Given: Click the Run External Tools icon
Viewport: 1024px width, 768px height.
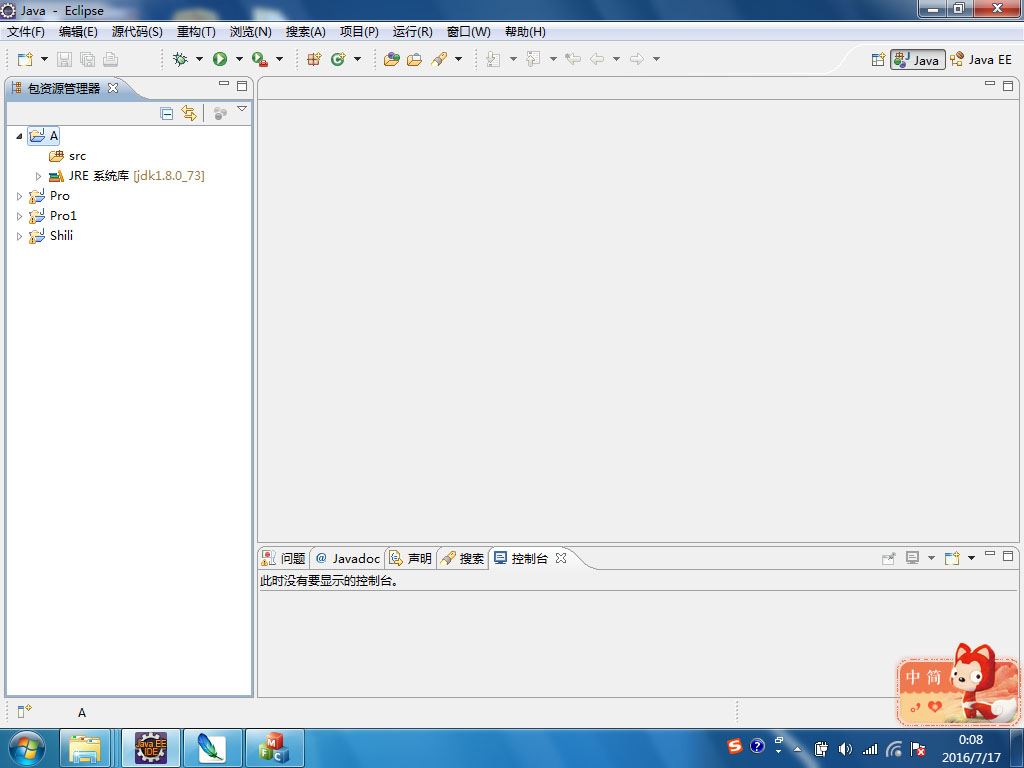Looking at the screenshot, I should pos(260,59).
